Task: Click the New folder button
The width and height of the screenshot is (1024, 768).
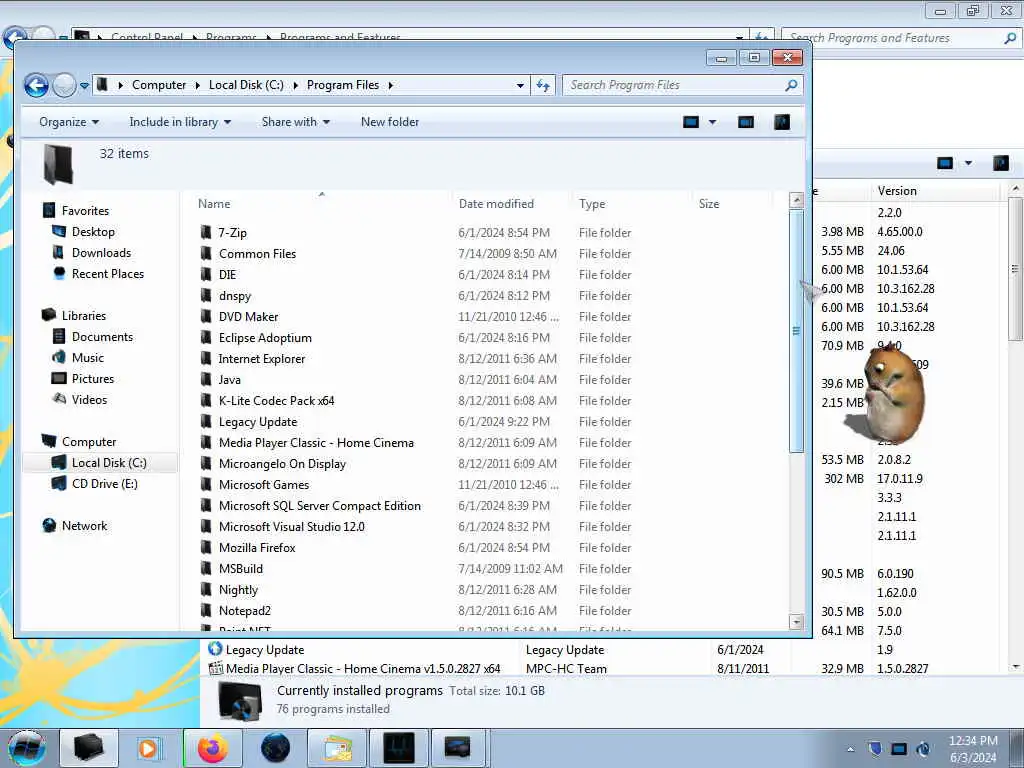Action: [x=390, y=122]
